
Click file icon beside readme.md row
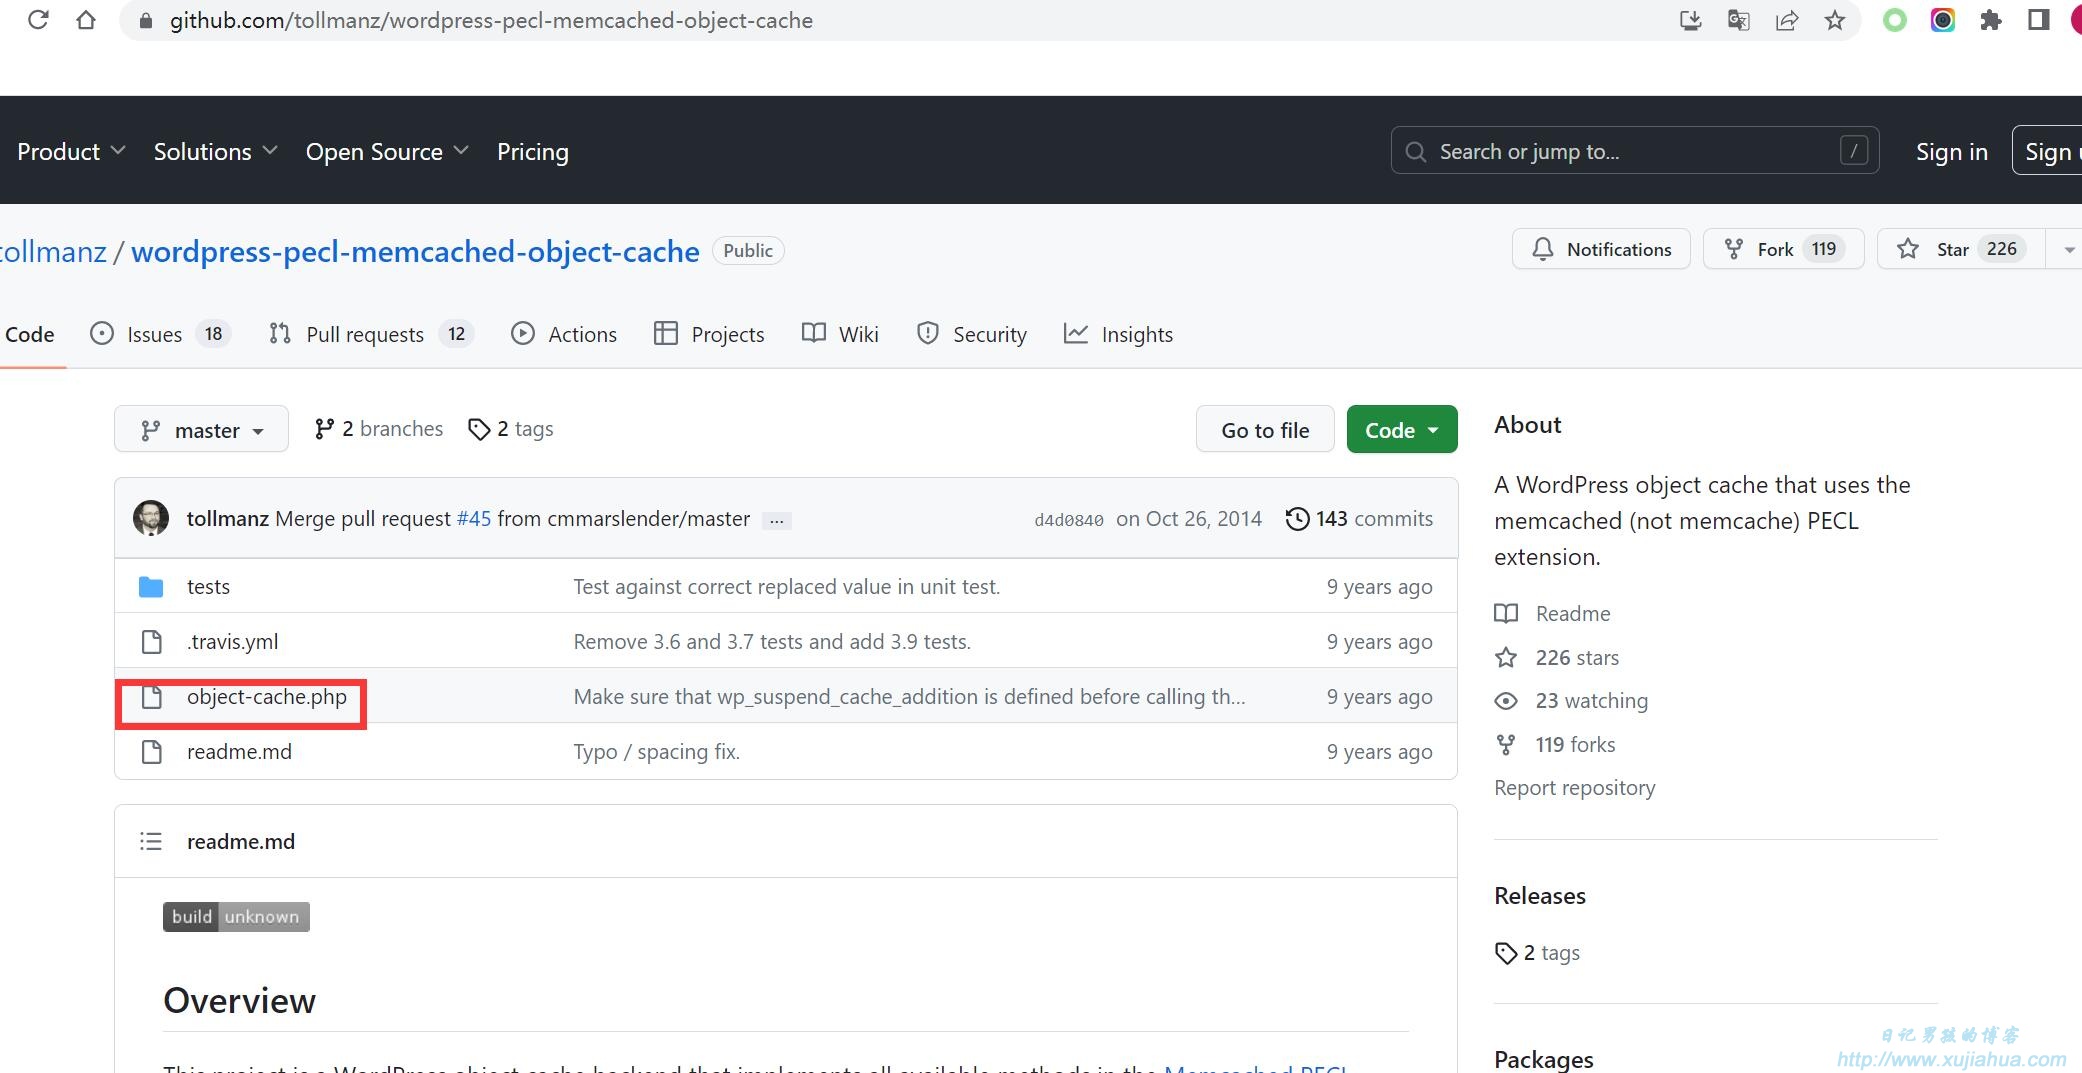pyautogui.click(x=151, y=752)
